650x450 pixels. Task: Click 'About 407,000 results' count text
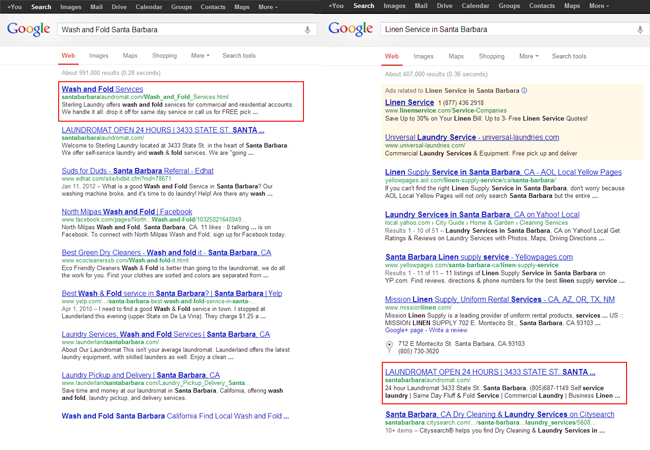tap(436, 74)
